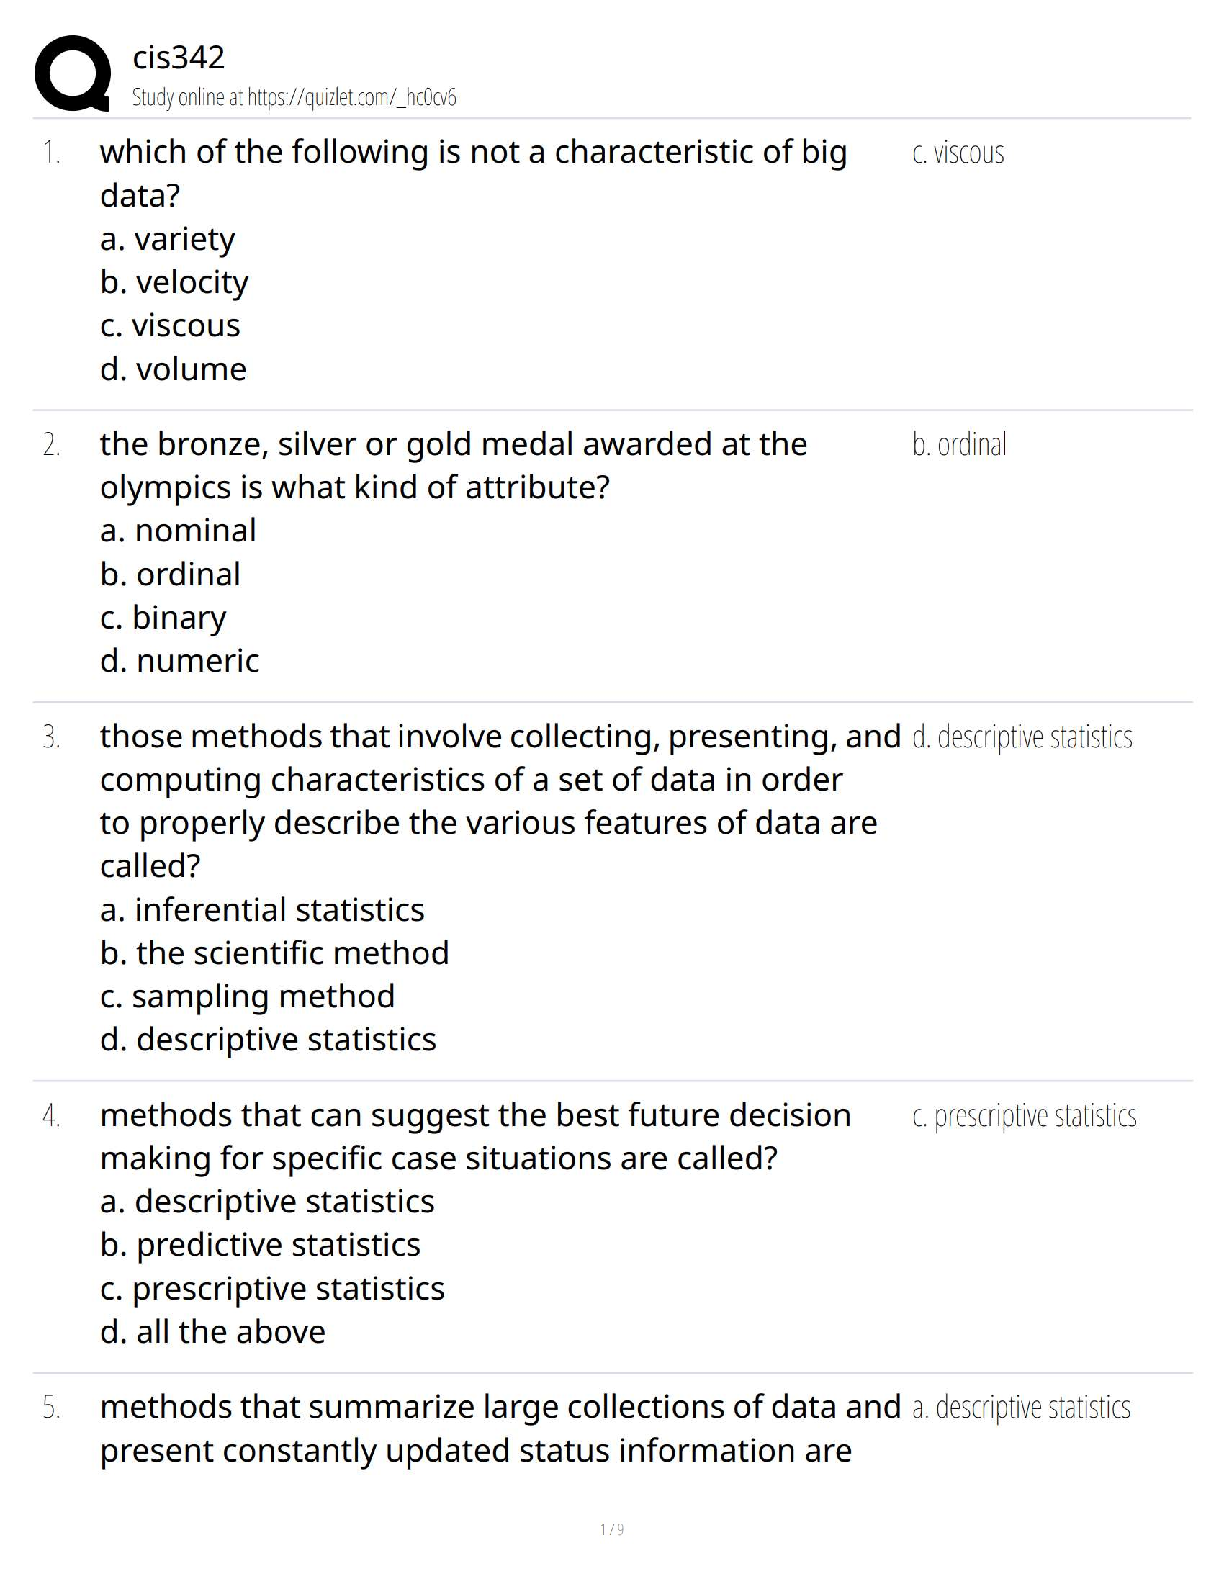Select option b. velocity

(174, 282)
